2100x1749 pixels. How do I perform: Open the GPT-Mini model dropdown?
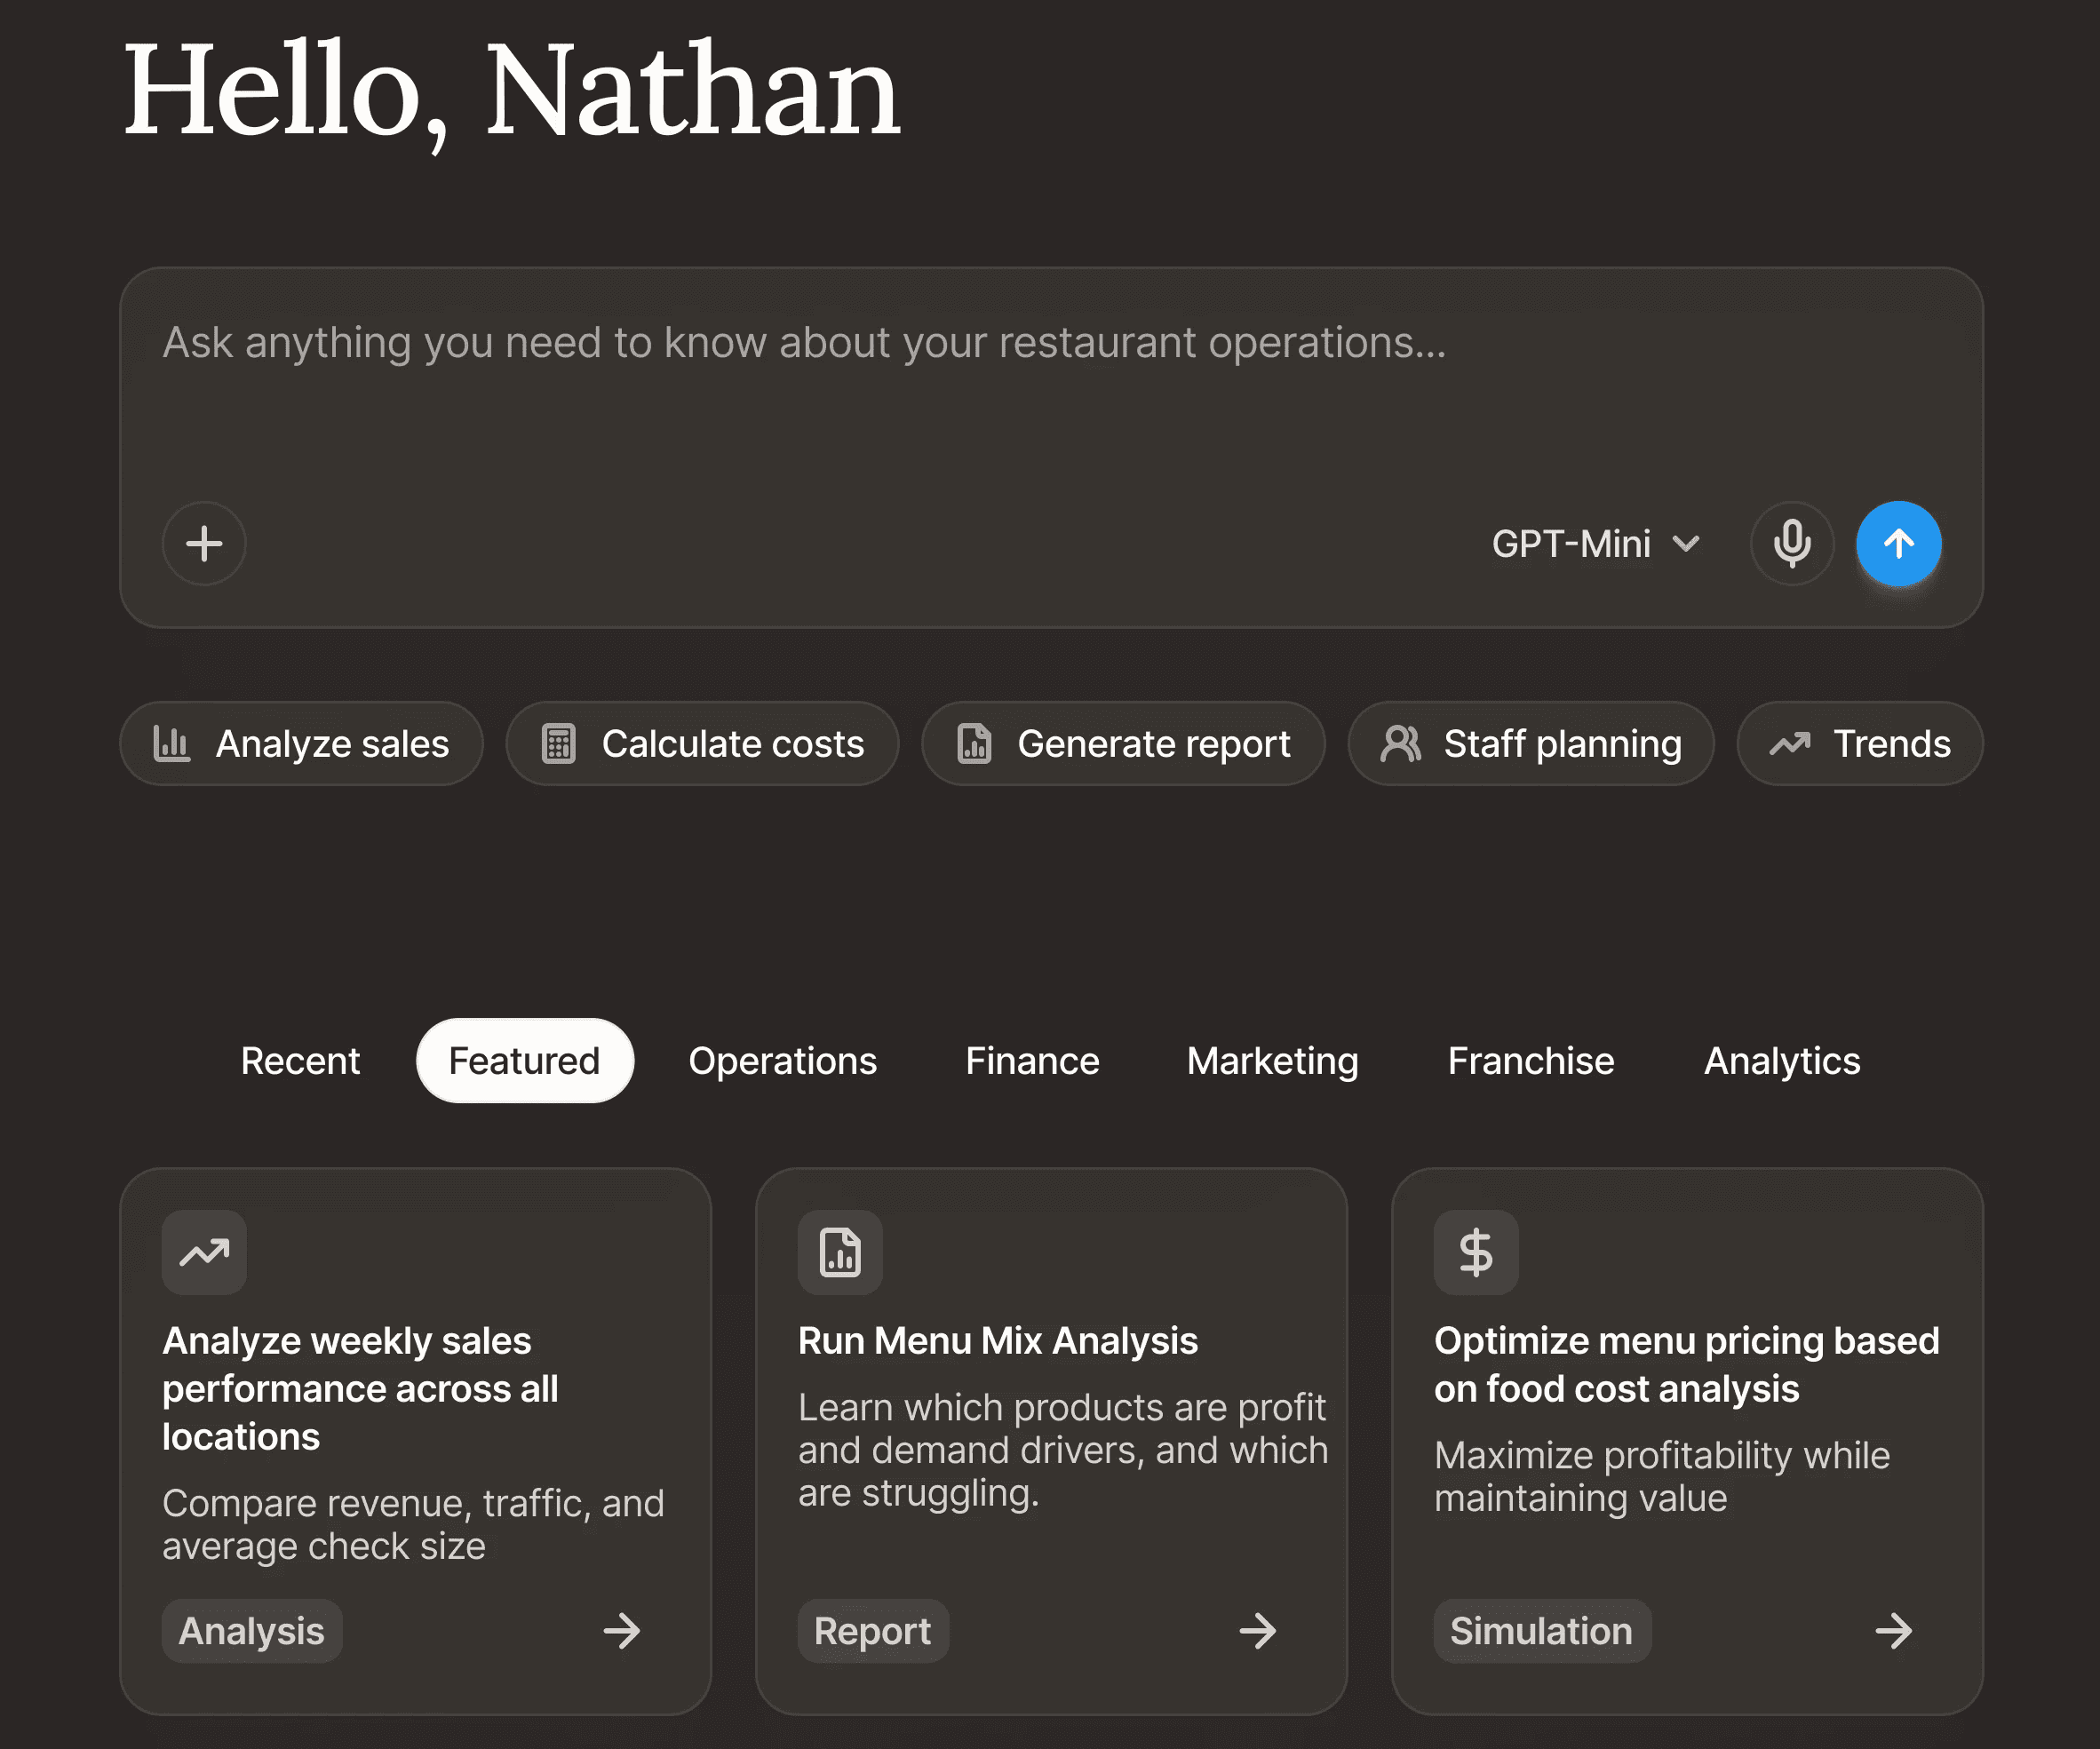point(1595,544)
